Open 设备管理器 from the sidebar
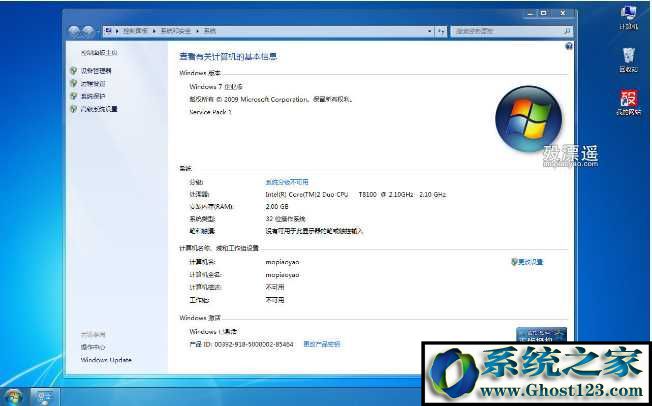This screenshot has width=652, height=406. pyautogui.click(x=96, y=71)
